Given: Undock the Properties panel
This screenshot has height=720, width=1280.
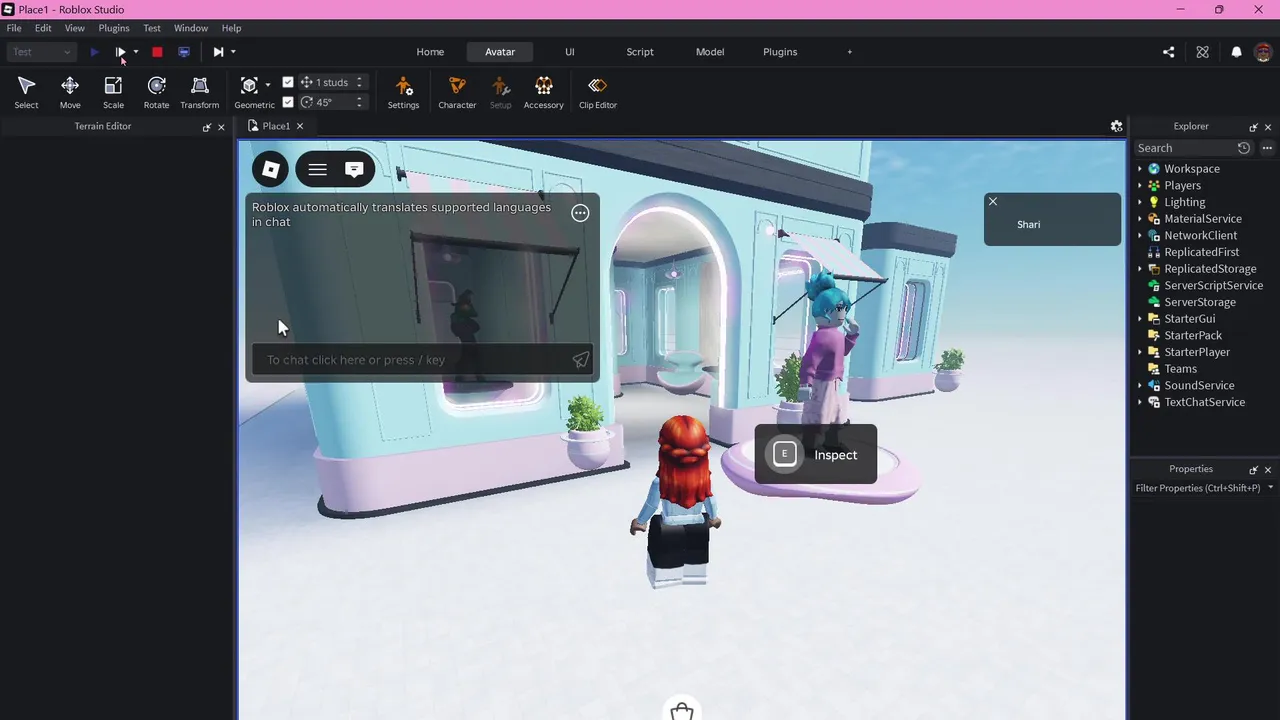Looking at the screenshot, I should [1253, 470].
